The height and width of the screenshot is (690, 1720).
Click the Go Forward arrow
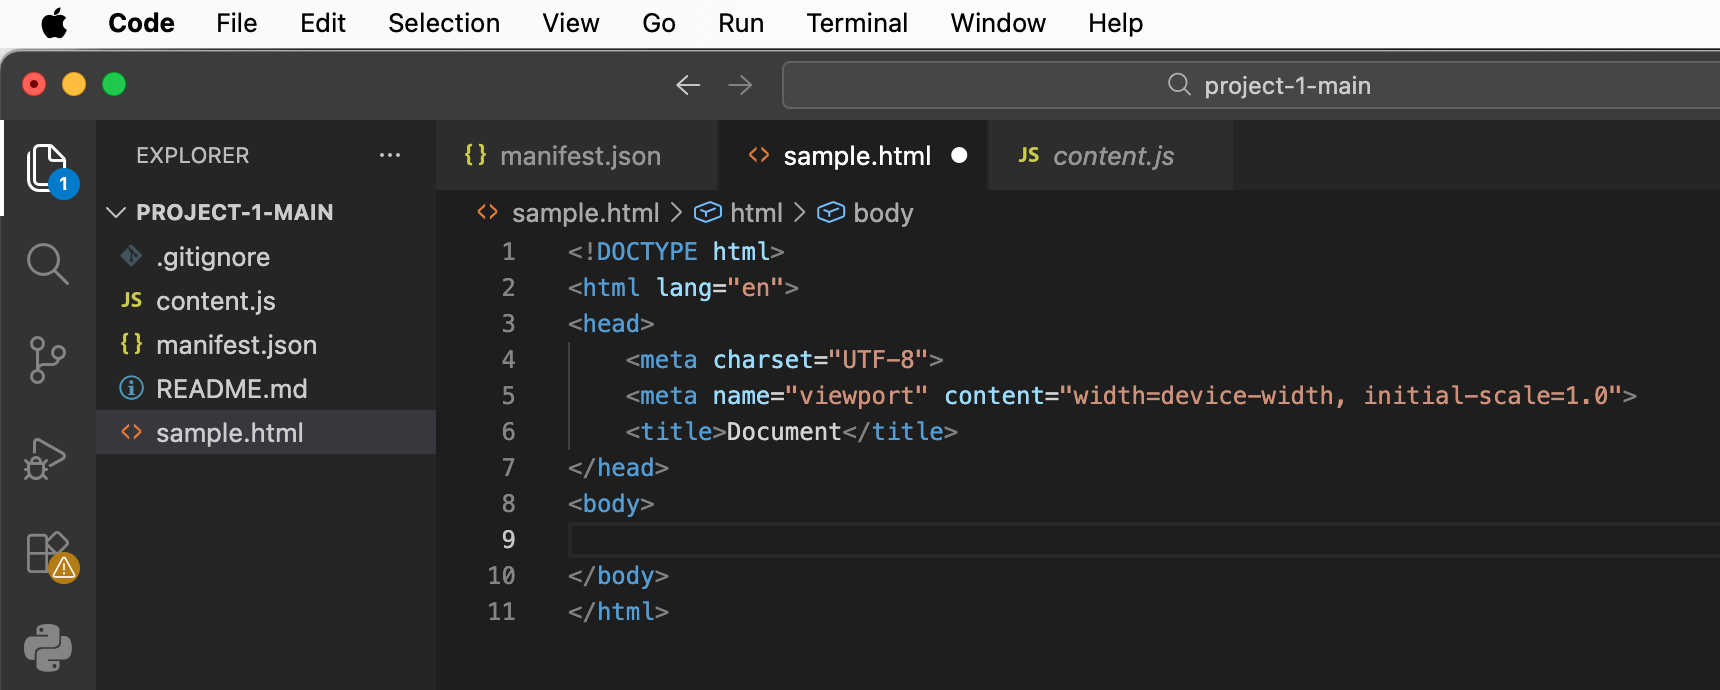click(740, 86)
